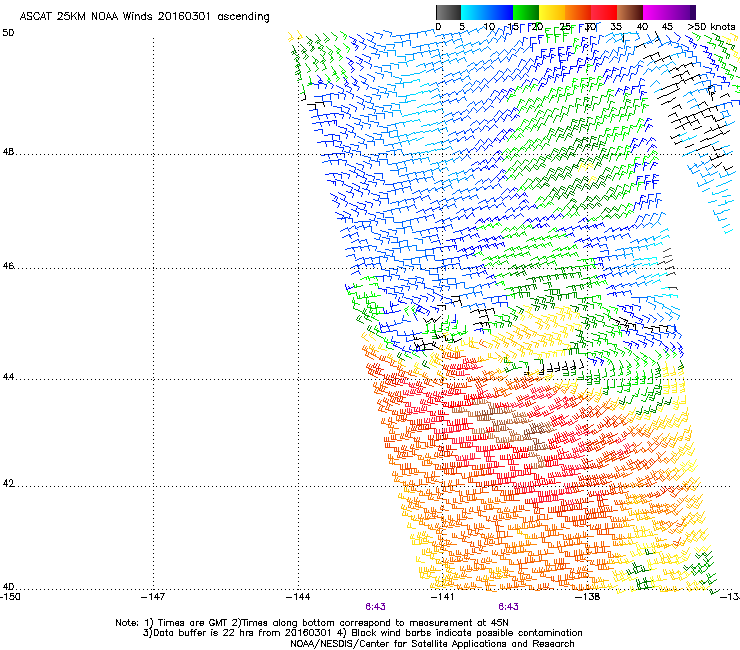Click the green 15–20 knots legend swatch

(x=526, y=12)
